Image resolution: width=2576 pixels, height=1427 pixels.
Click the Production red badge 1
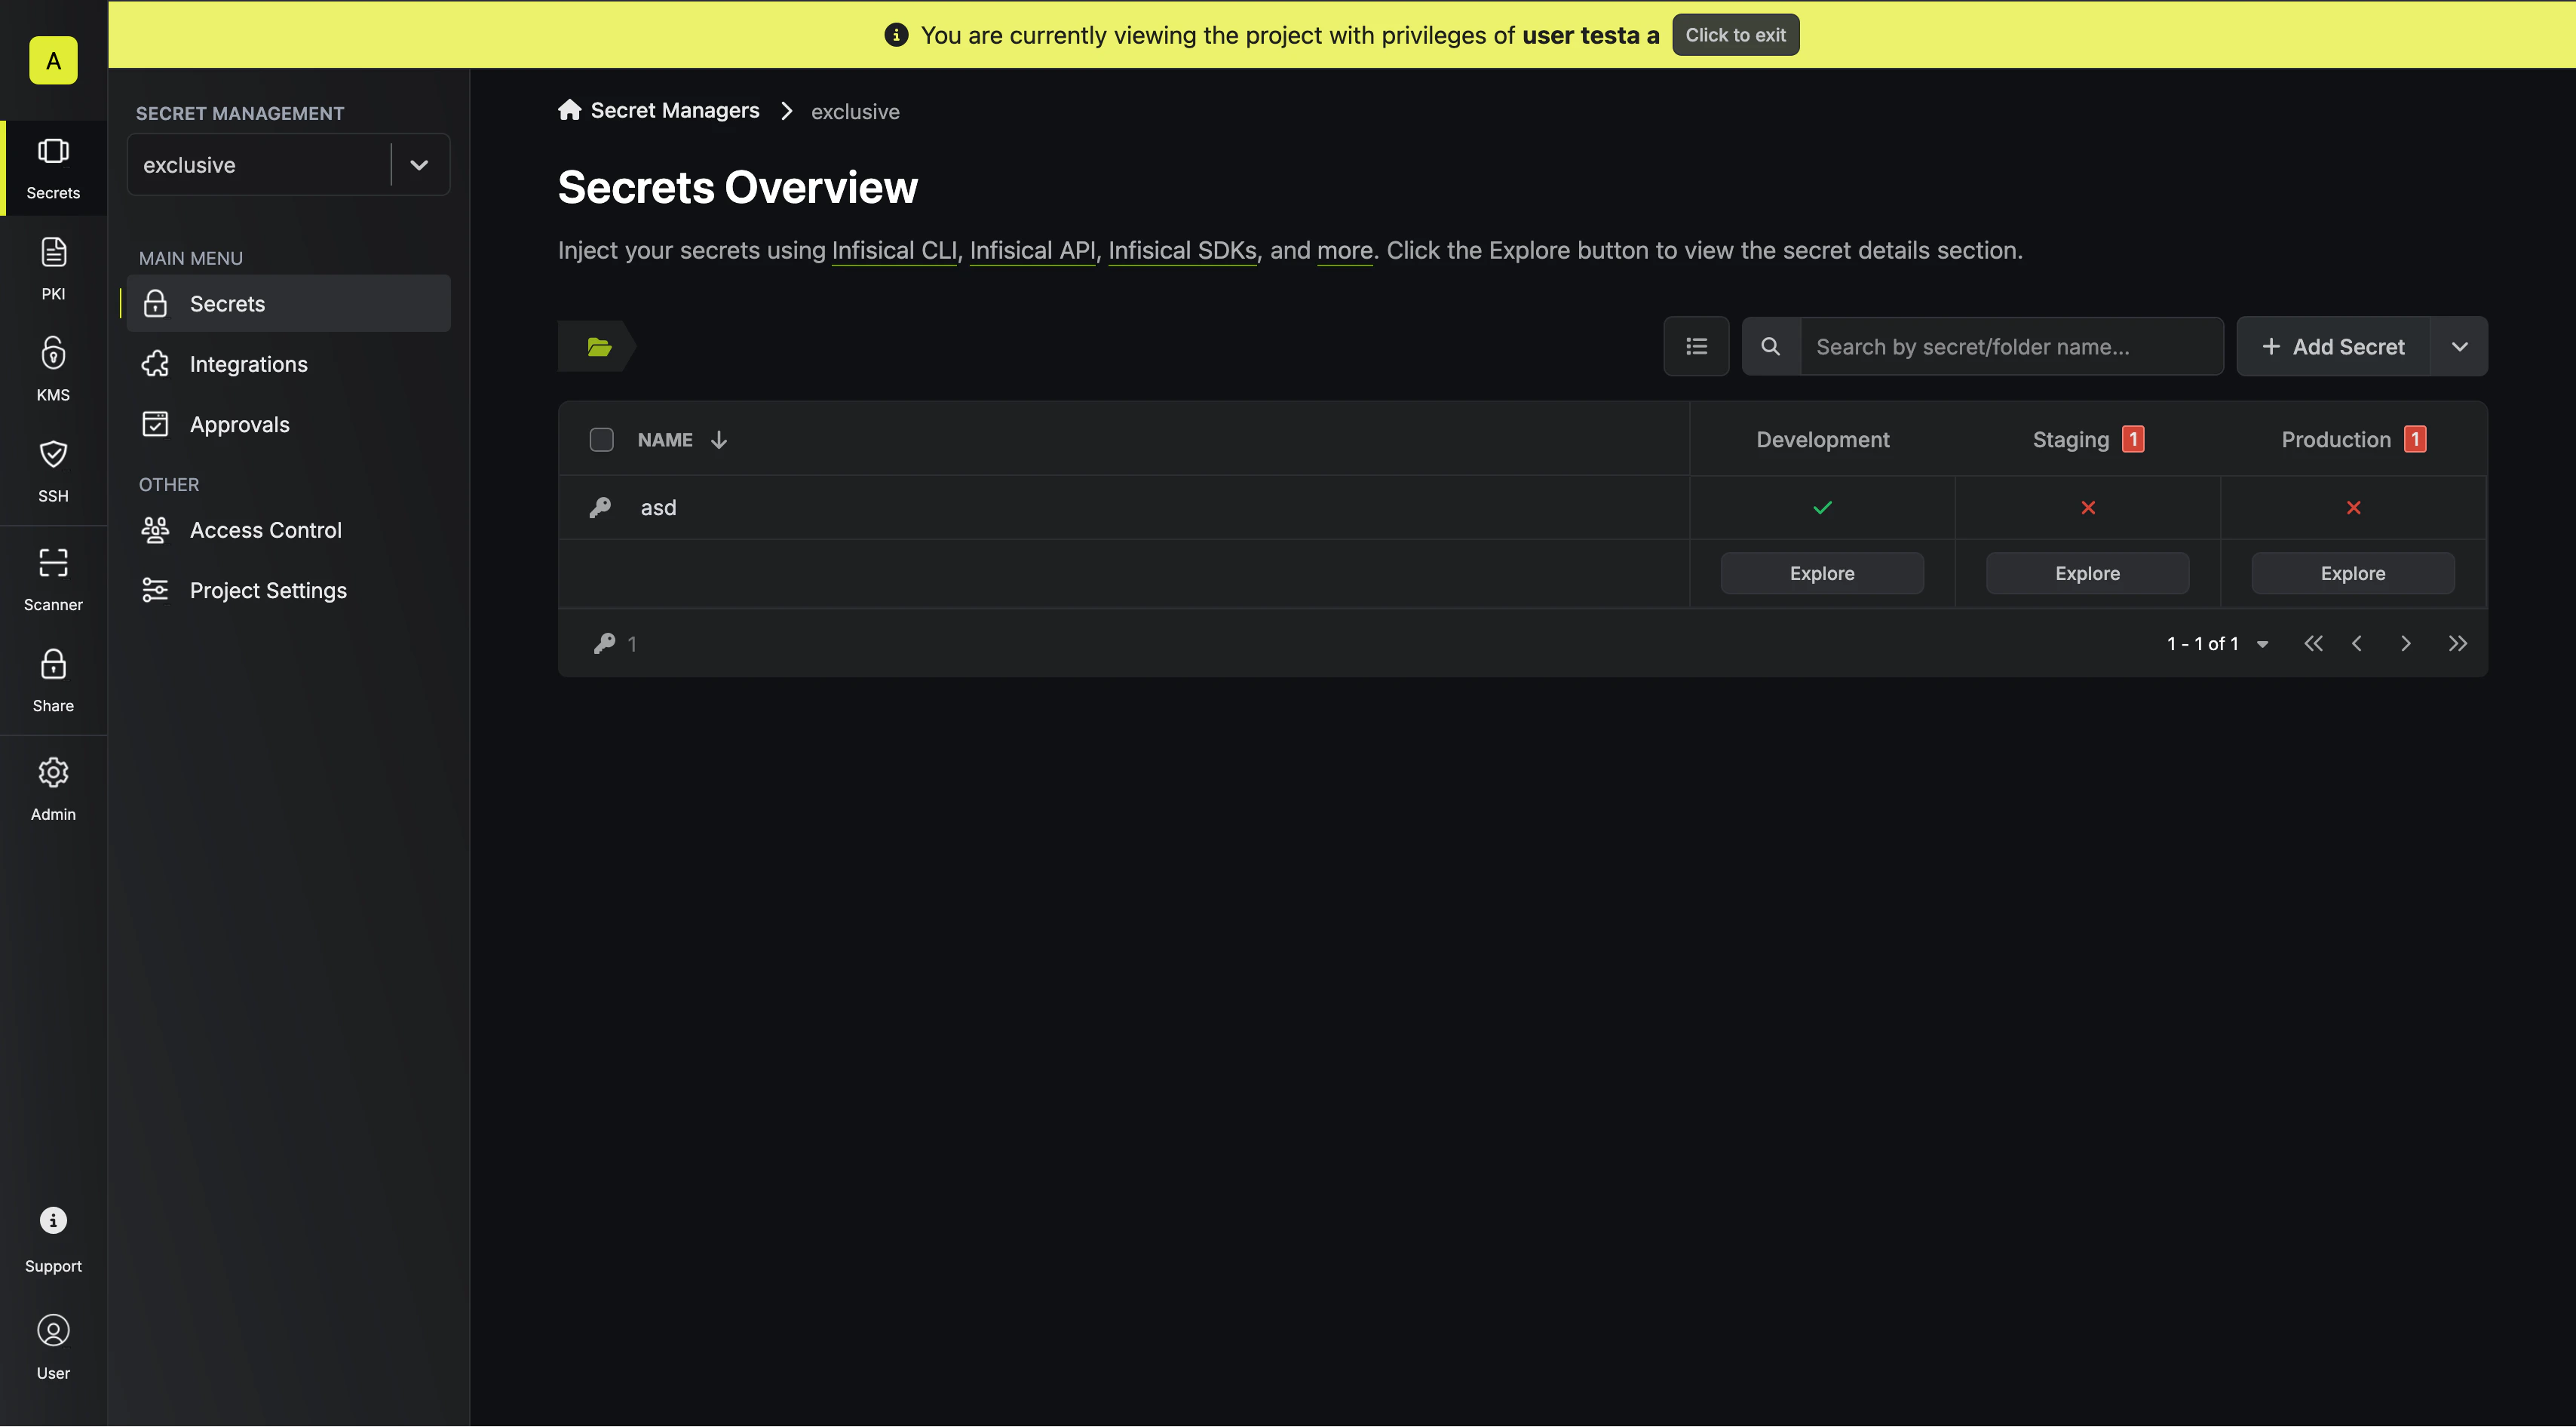[x=2415, y=440]
